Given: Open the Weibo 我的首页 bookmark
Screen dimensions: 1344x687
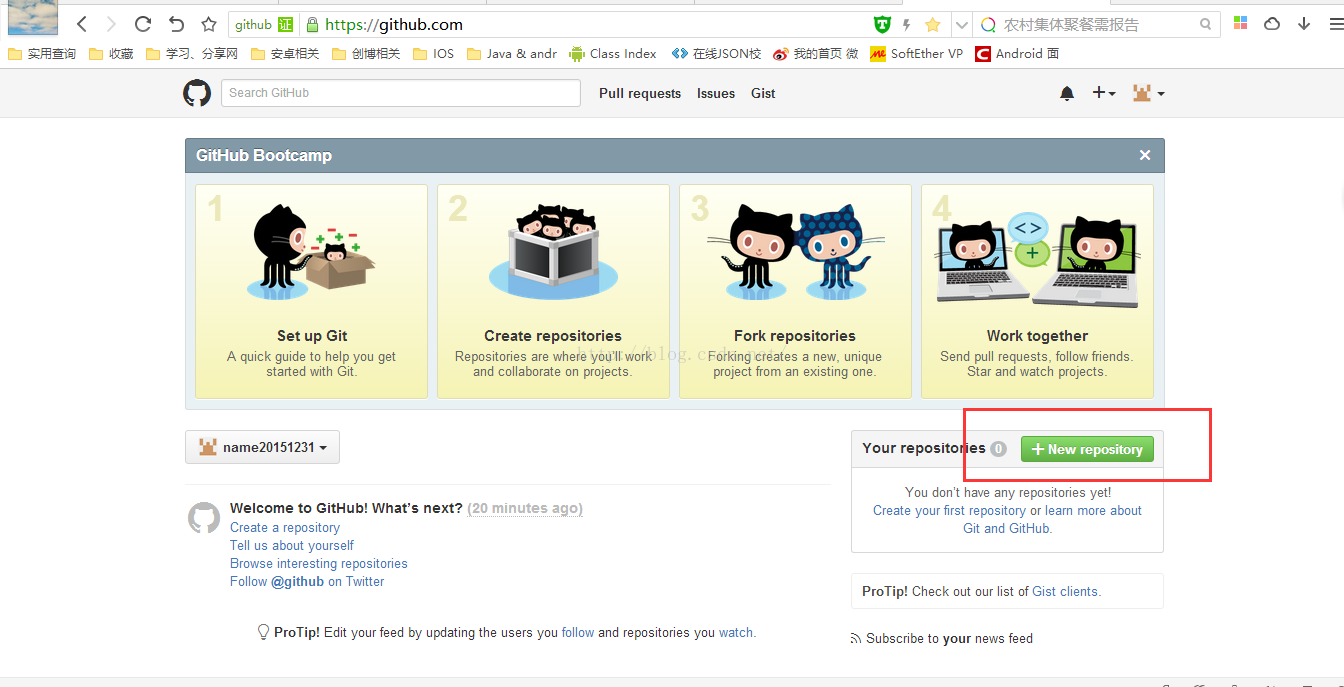Looking at the screenshot, I should [816, 54].
